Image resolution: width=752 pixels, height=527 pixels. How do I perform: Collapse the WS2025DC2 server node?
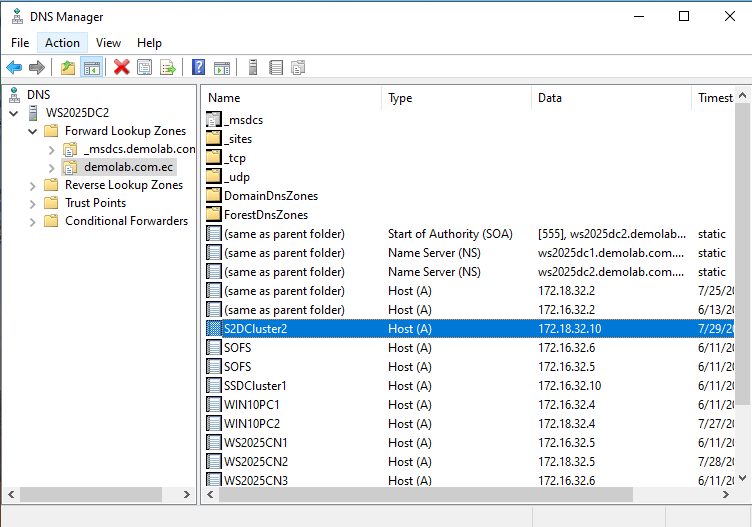[13, 113]
